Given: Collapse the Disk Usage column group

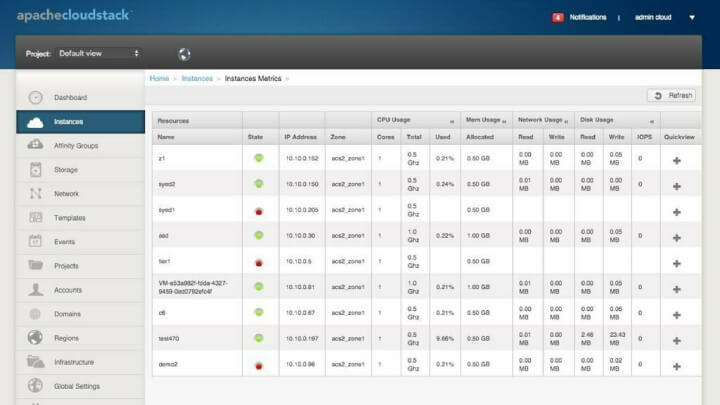Looking at the screenshot, I should (x=652, y=122).
